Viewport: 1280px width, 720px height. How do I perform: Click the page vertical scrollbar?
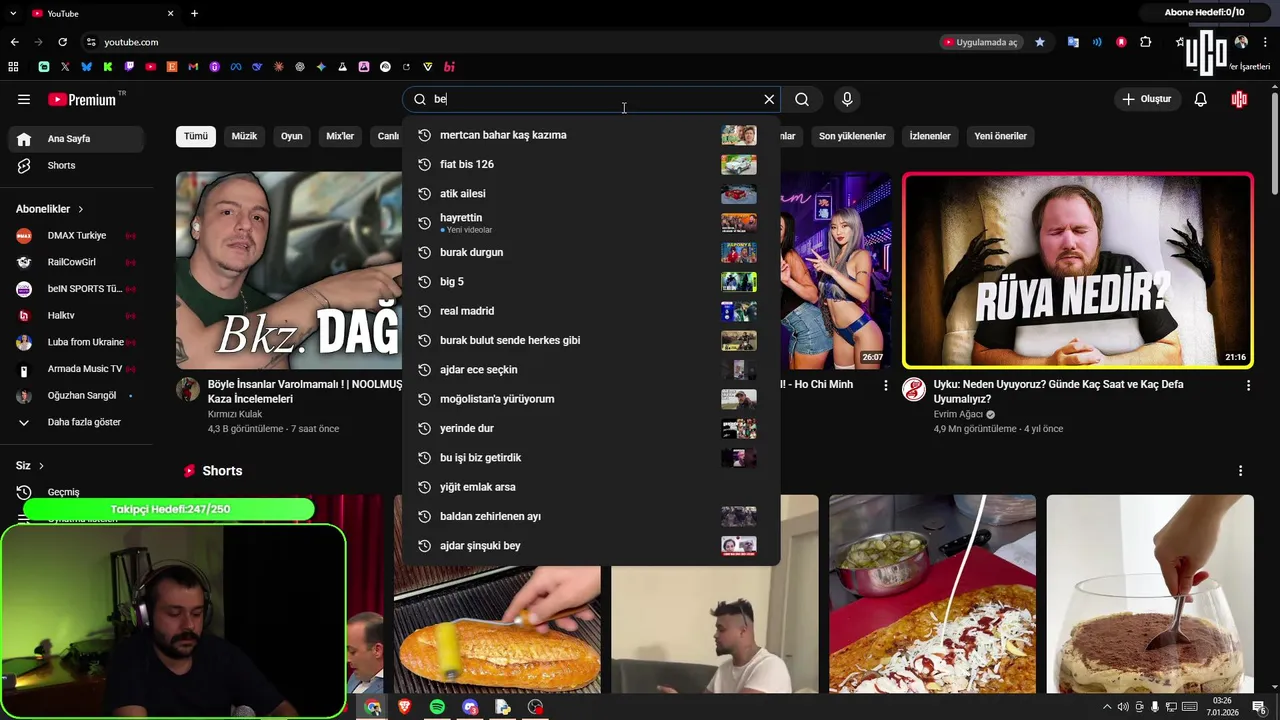[x=1274, y=145]
